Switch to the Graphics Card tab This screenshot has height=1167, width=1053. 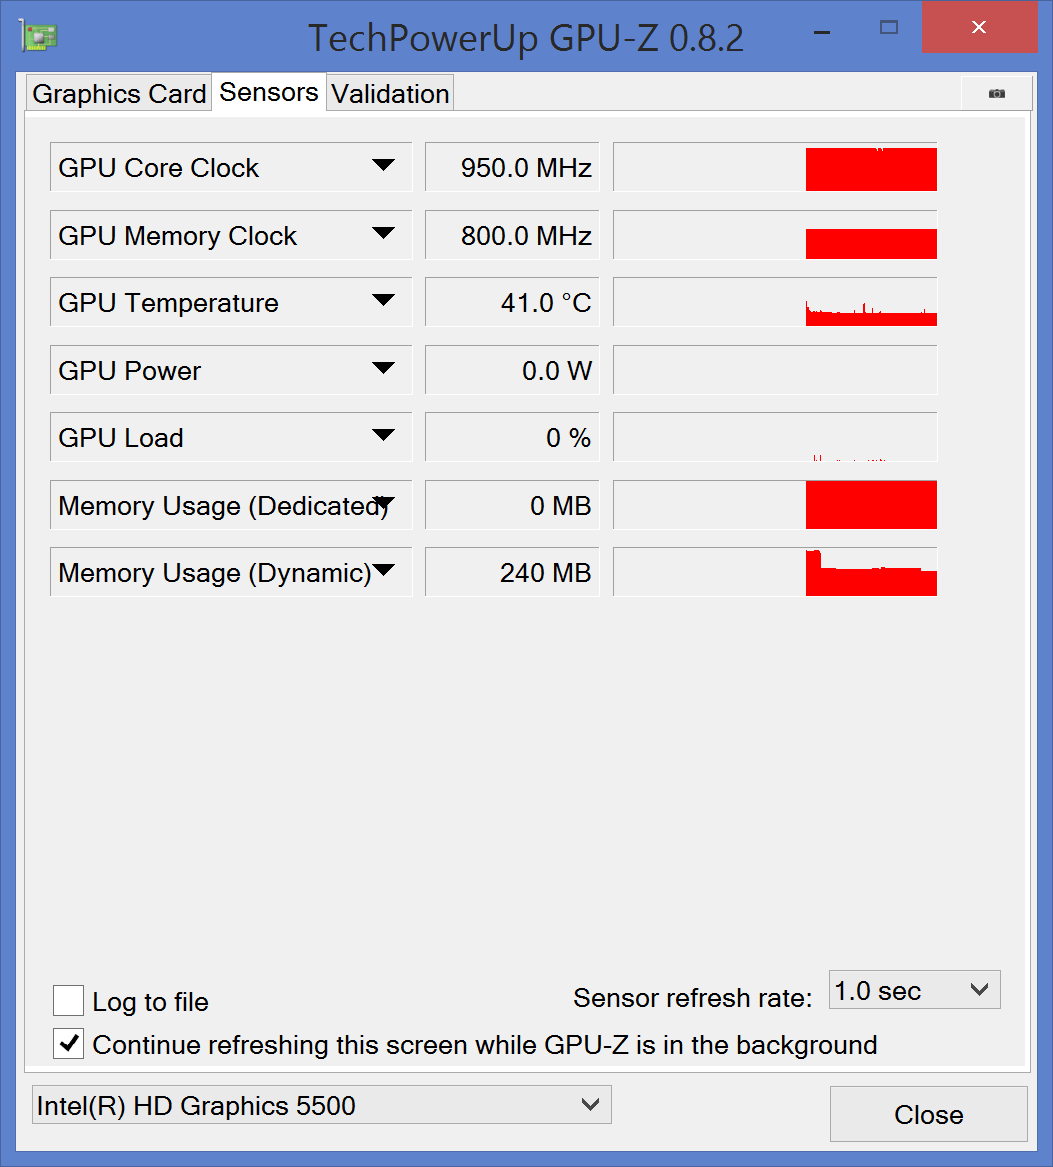(119, 94)
